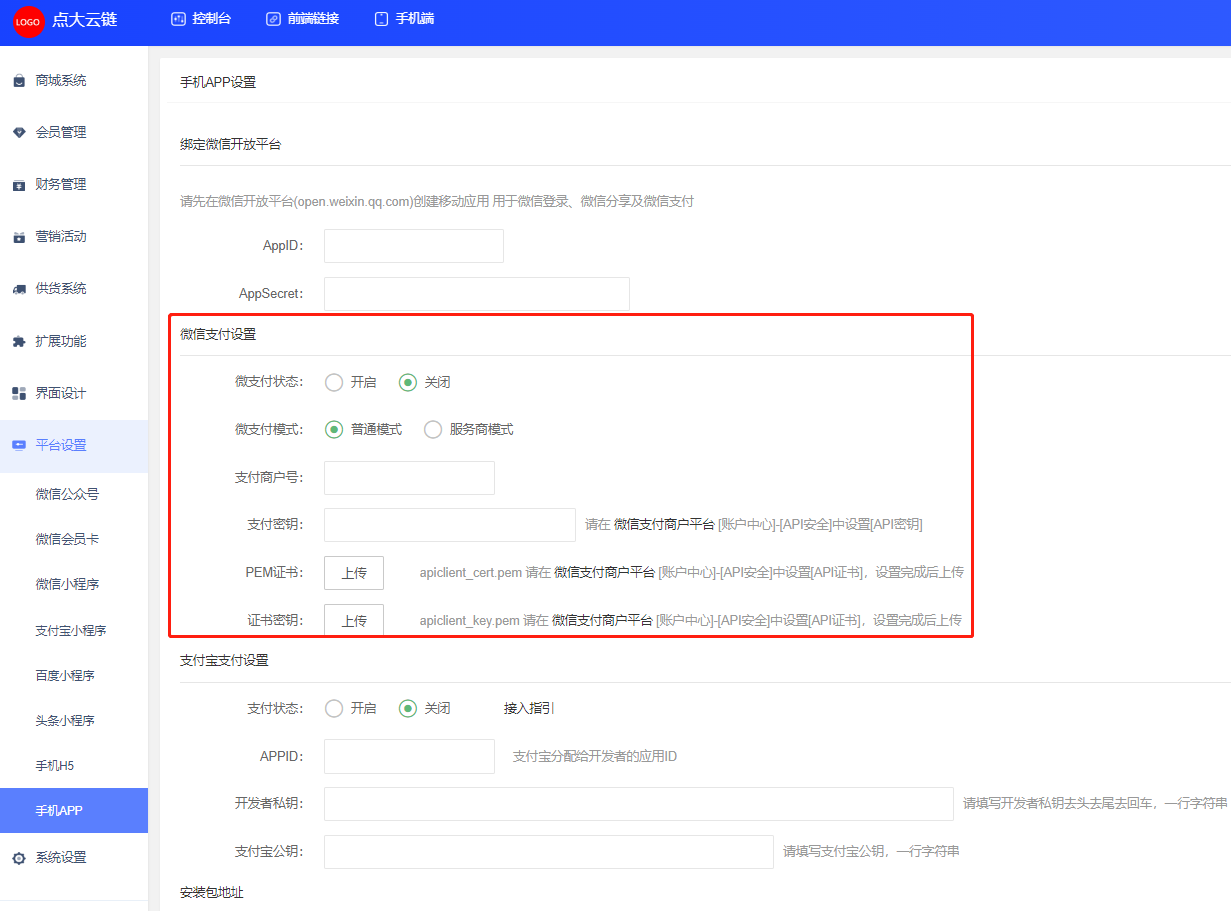Set Alipay 支付状态 to 关闭
Viewport: 1231px width, 911px height.
[408, 708]
